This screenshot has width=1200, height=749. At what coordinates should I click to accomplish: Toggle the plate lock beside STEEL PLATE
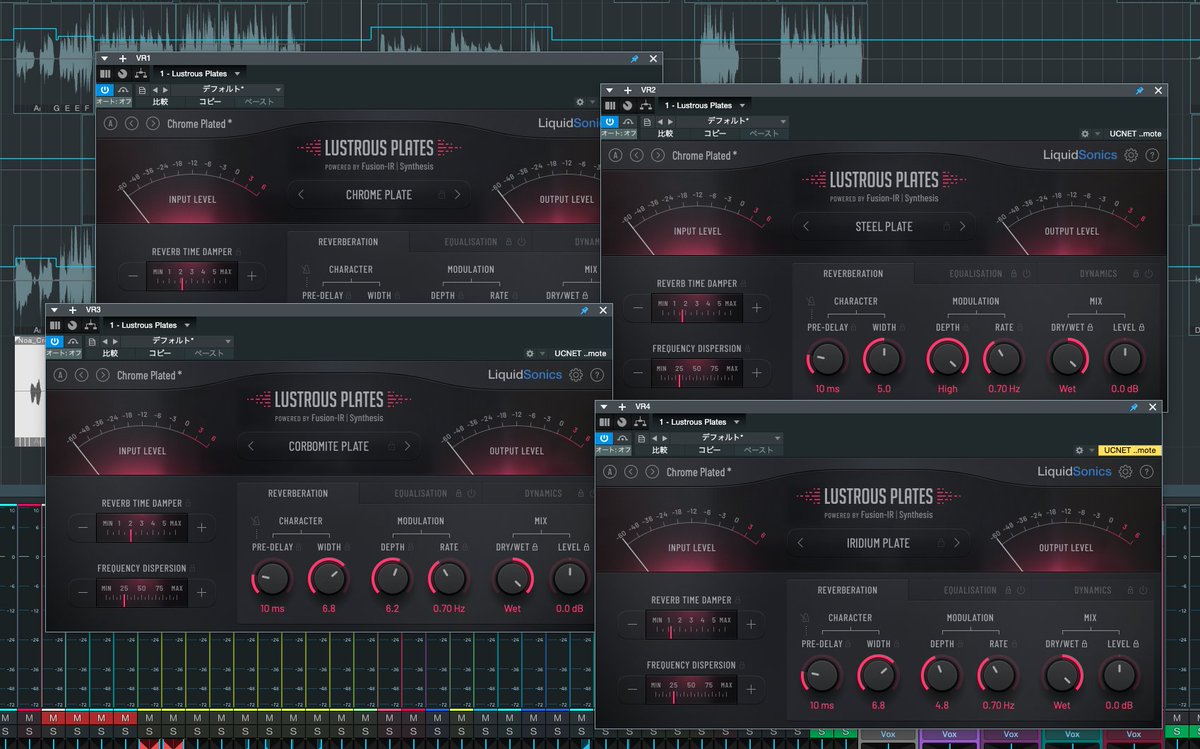pos(946,226)
